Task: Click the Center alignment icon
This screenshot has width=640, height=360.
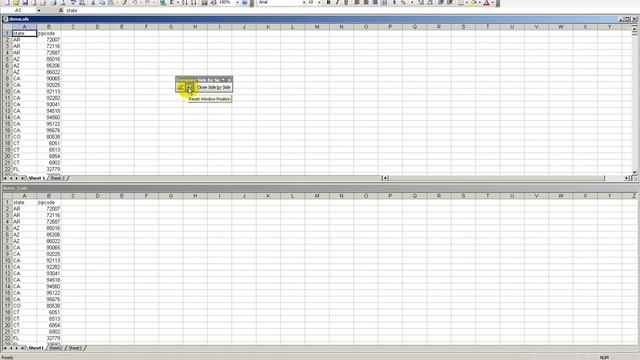Action: [366, 2]
